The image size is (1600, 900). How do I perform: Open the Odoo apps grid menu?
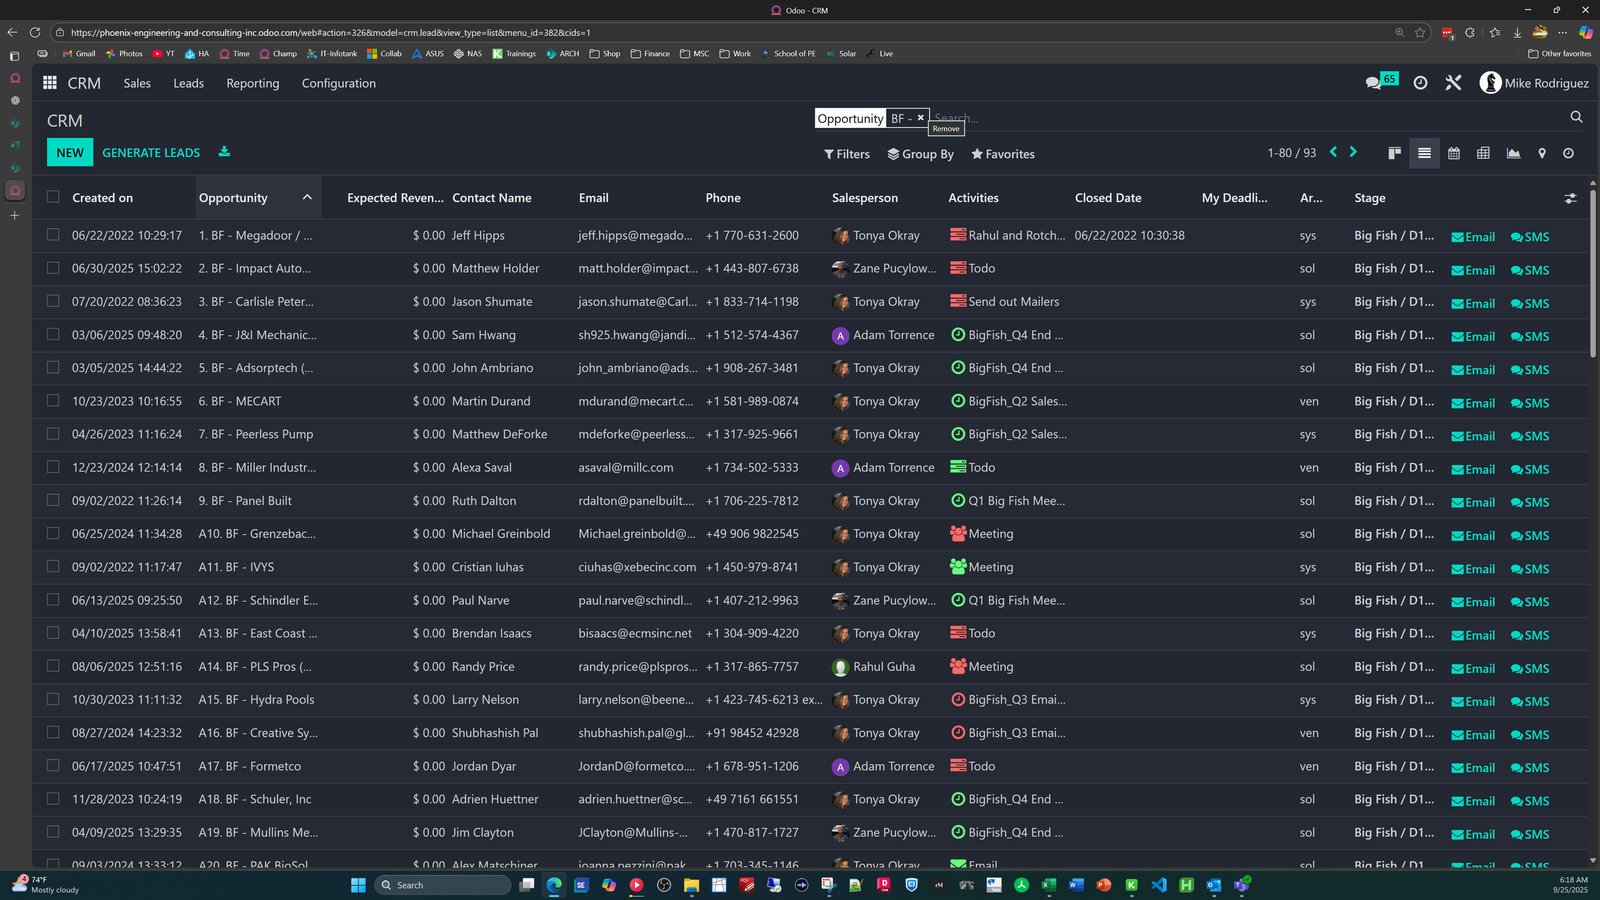tap(50, 83)
